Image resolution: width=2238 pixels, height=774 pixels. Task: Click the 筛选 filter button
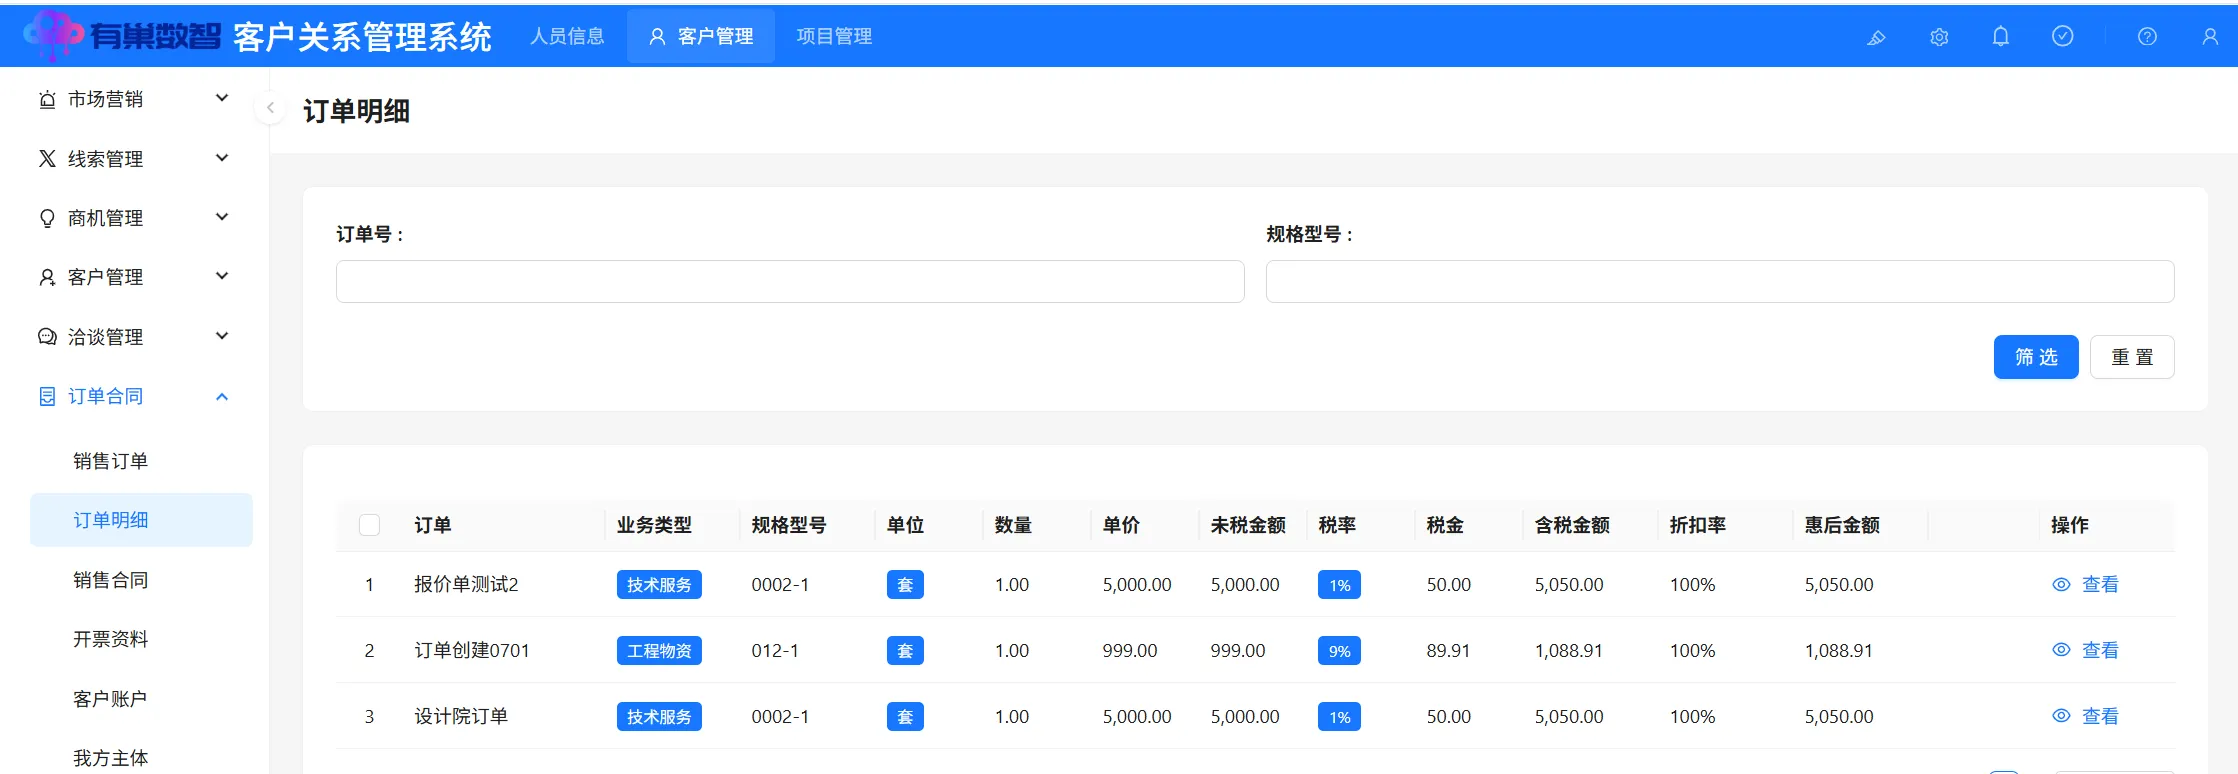[2036, 357]
